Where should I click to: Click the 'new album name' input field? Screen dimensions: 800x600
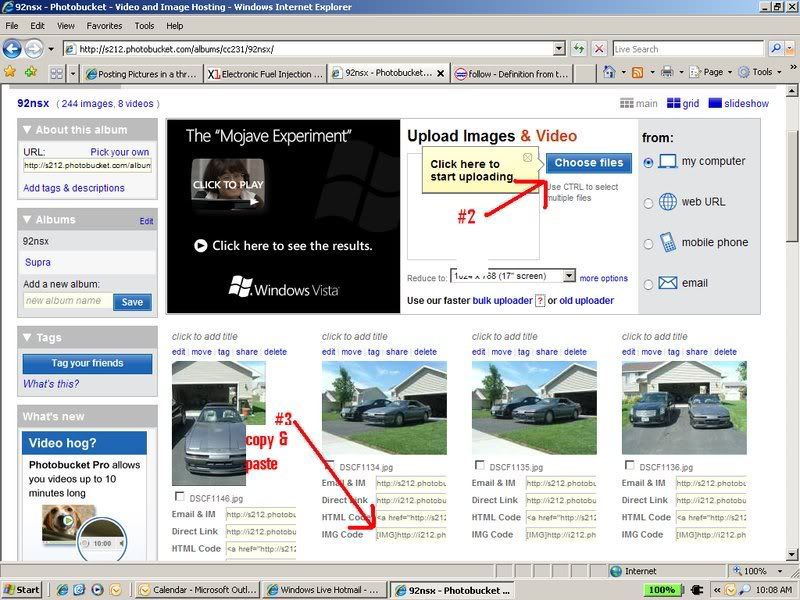click(x=67, y=301)
